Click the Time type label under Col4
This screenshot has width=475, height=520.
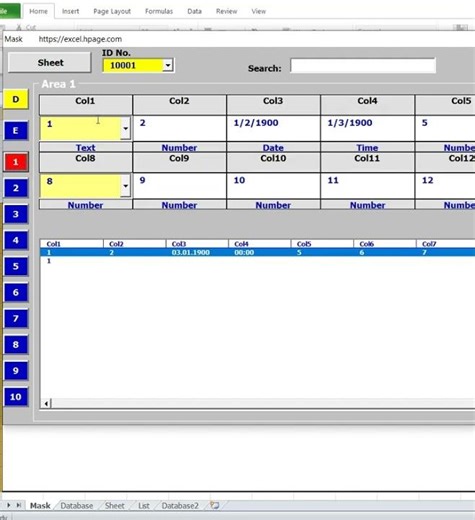coord(367,147)
